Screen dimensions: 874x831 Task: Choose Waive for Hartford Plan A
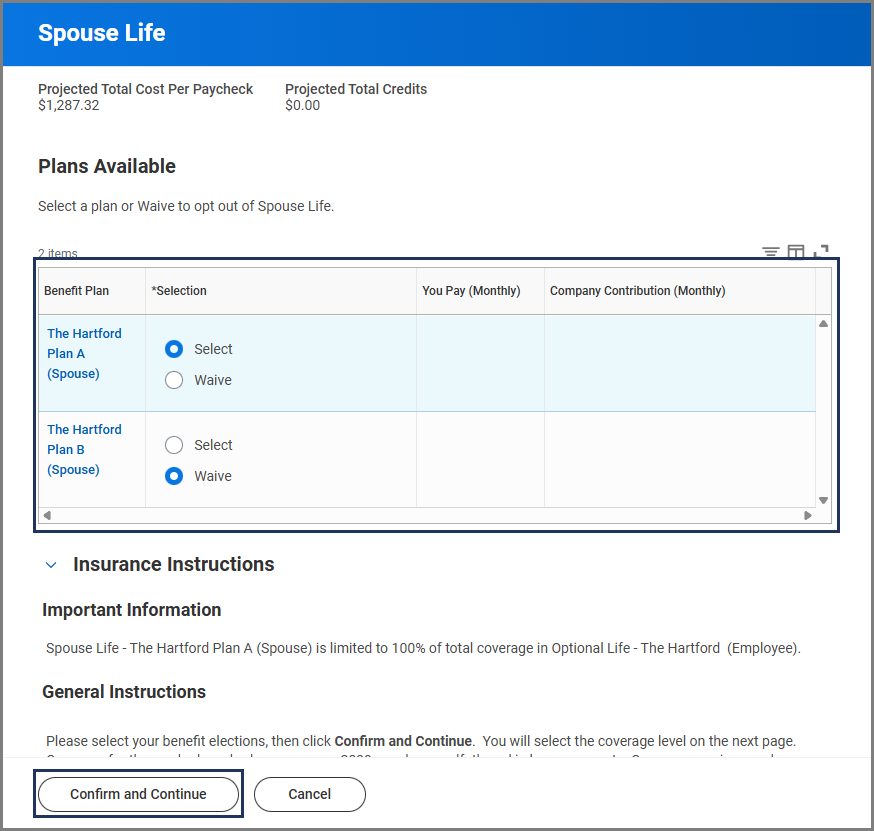(174, 380)
